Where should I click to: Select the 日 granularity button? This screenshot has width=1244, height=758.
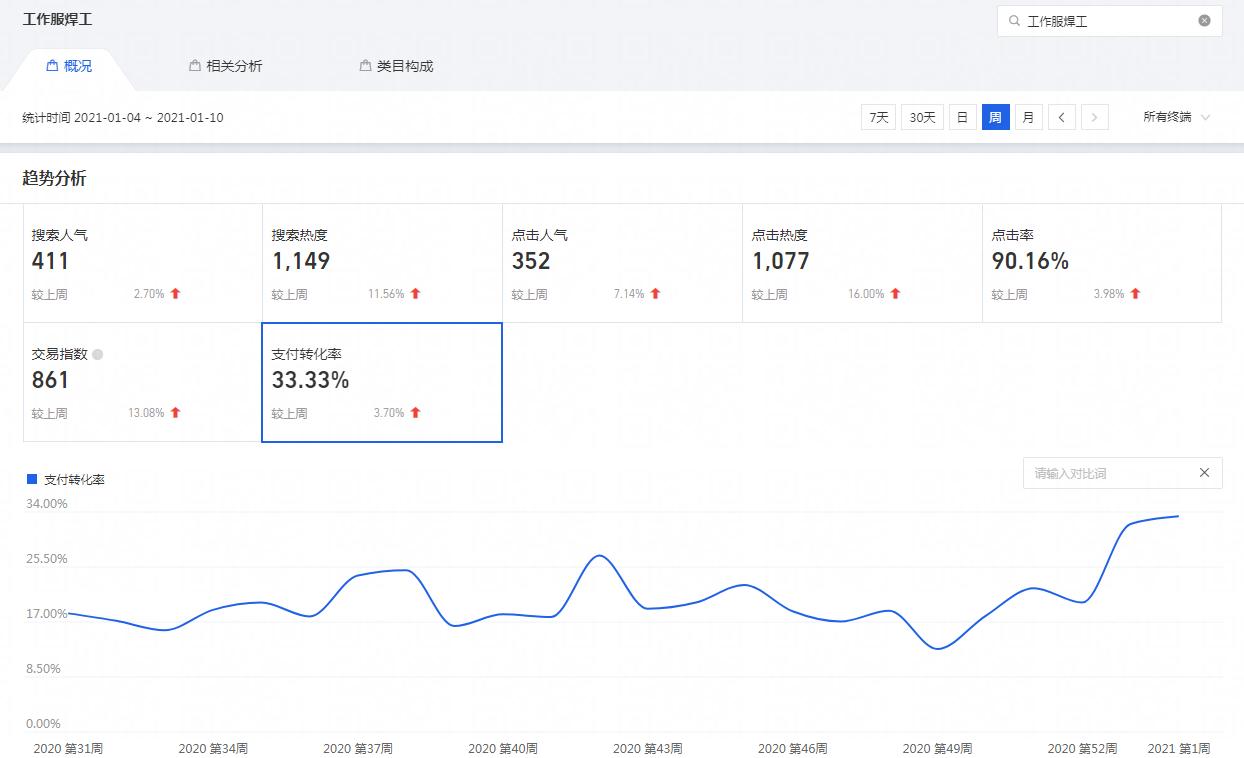(962, 117)
